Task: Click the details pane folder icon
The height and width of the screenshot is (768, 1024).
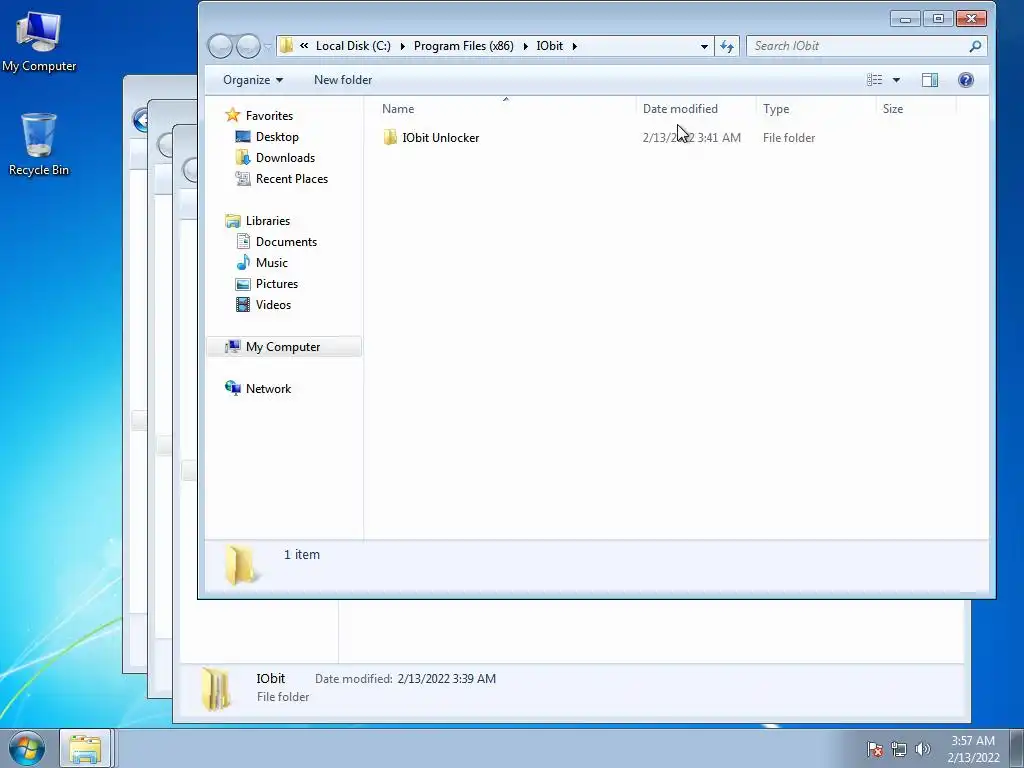Action: 241,565
